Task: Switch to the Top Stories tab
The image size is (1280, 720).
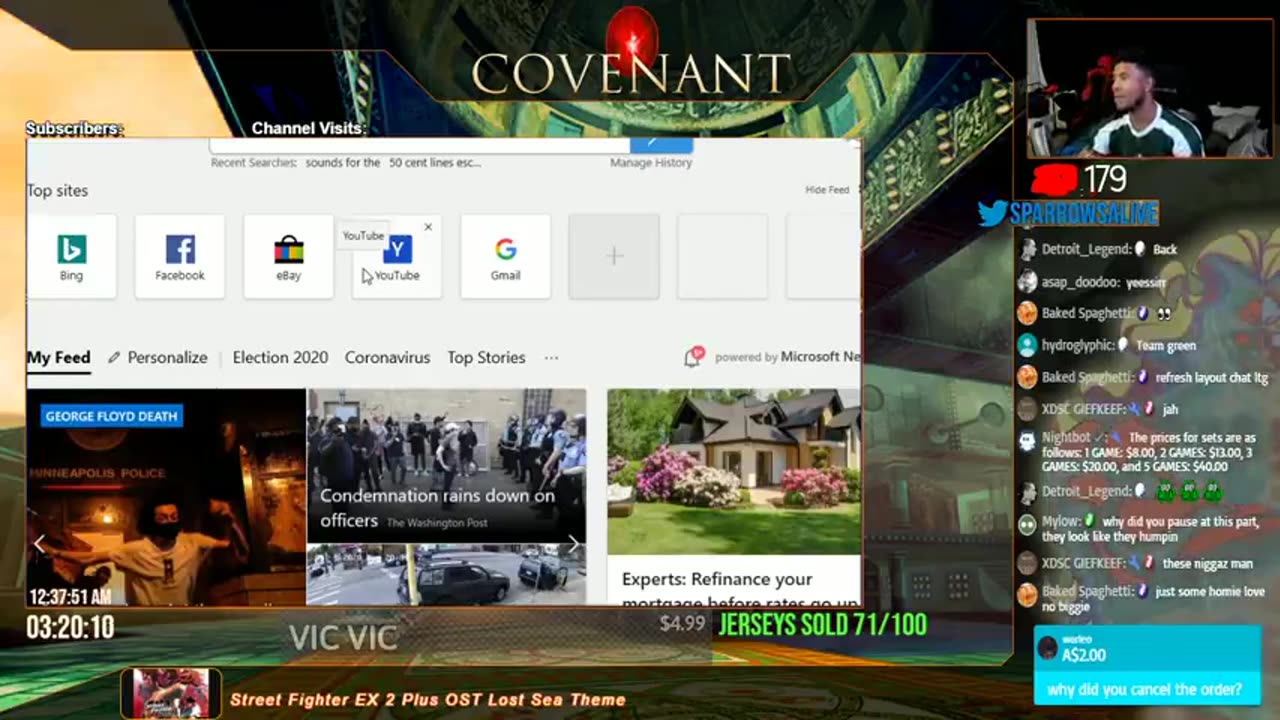Action: [x=486, y=357]
